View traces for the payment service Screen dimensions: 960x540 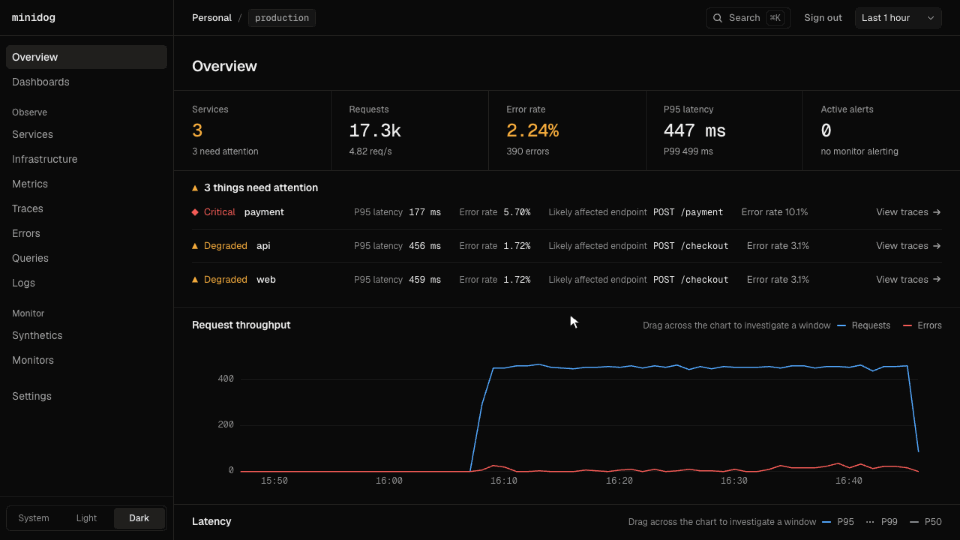coord(908,212)
